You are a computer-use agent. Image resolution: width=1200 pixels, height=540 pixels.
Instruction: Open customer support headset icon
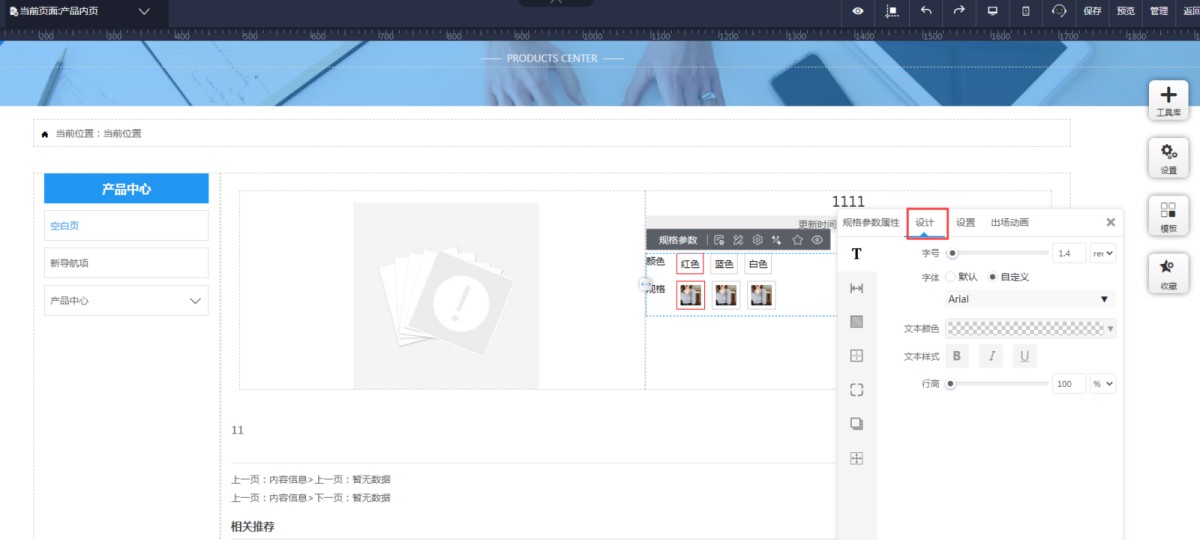[x=1059, y=11]
